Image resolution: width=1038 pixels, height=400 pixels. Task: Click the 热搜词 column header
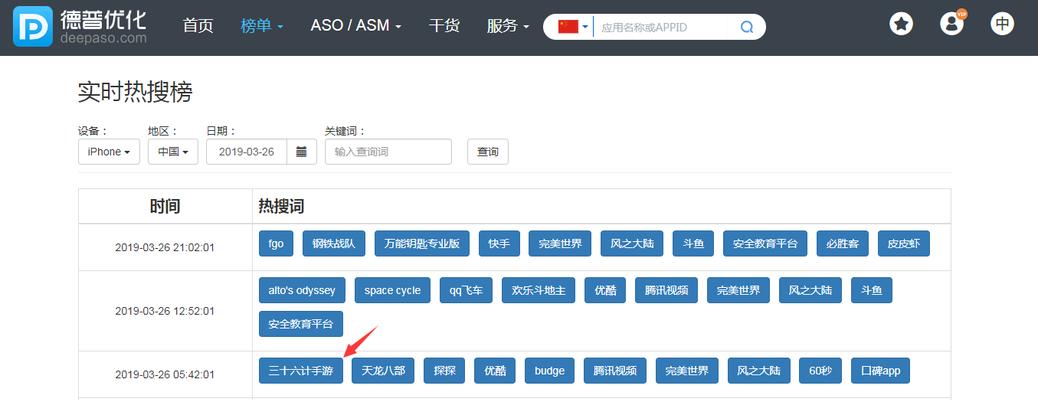click(281, 207)
